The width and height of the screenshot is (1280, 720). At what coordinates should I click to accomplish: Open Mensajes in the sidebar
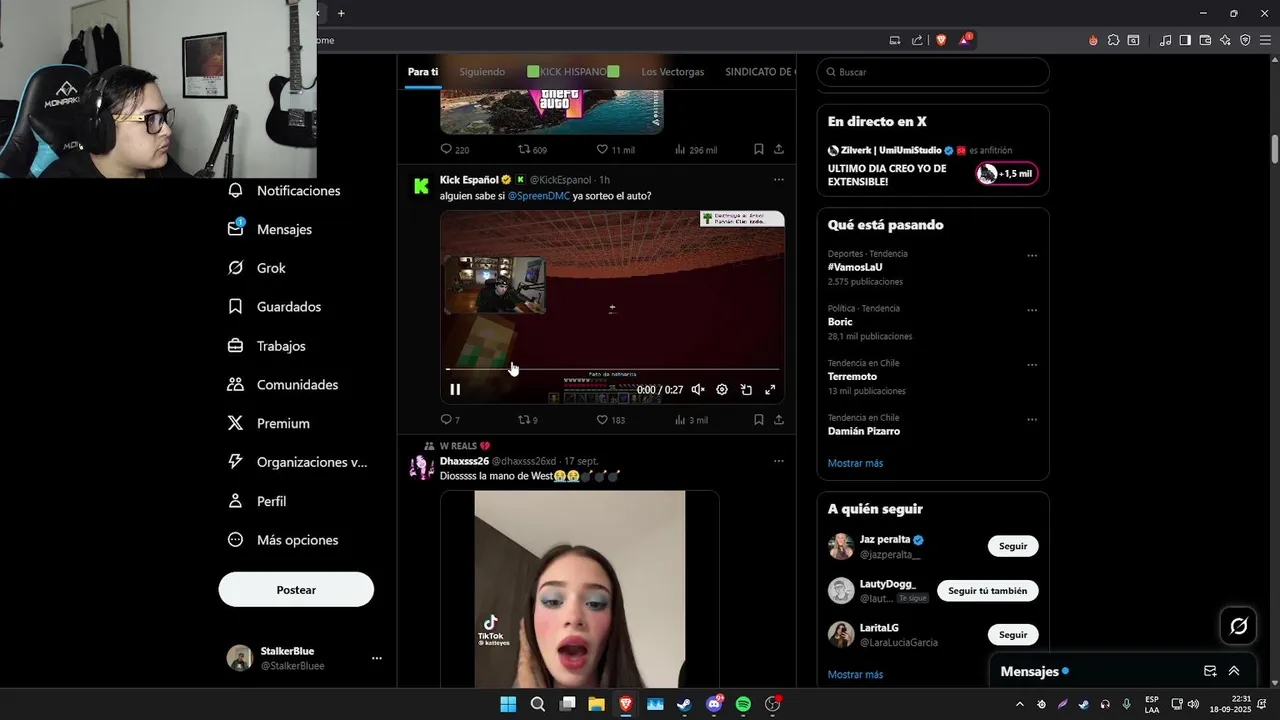(271, 229)
